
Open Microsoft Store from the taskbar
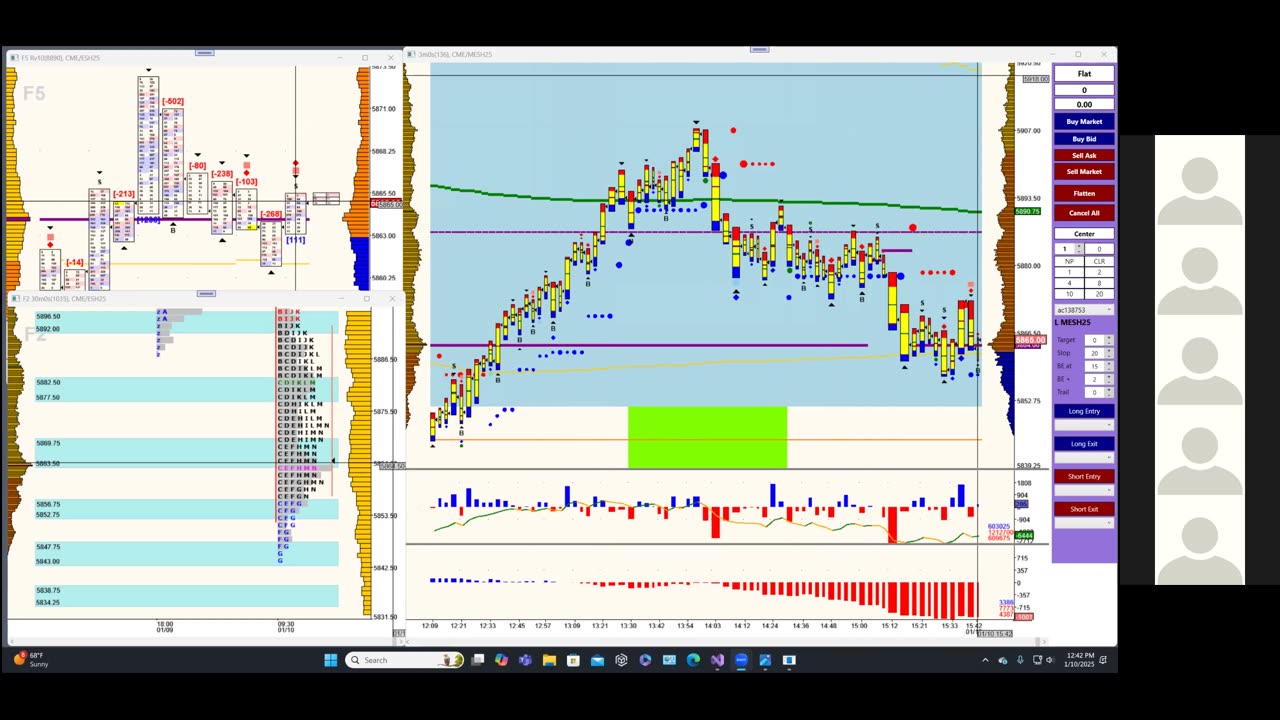click(573, 660)
